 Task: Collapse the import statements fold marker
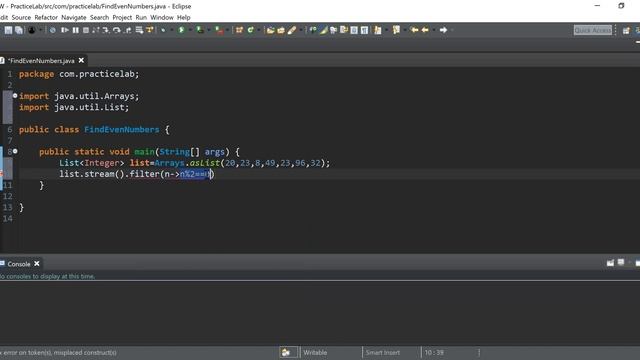click(15, 96)
